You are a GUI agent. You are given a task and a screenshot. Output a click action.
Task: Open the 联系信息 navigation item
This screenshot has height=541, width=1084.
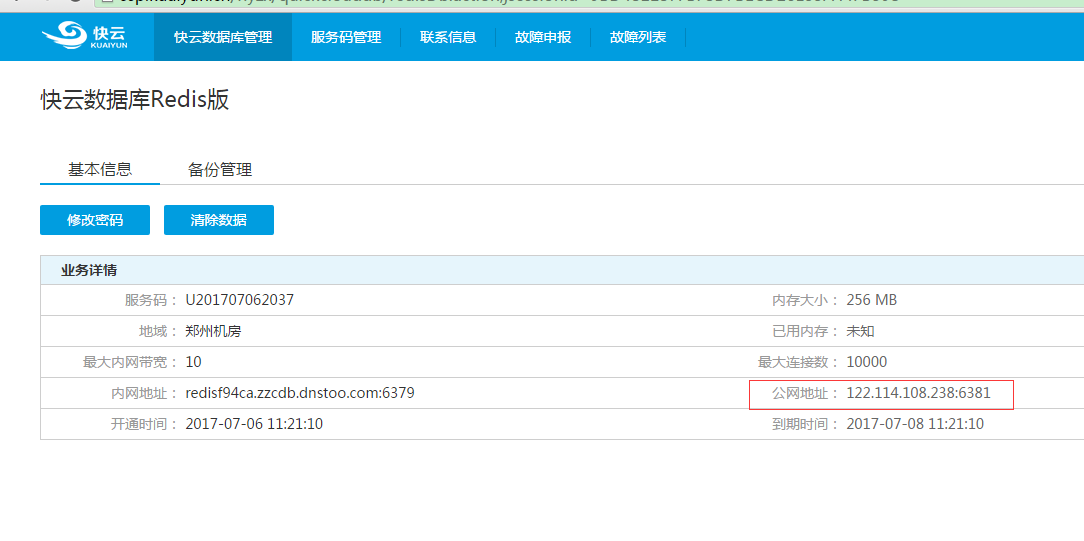coord(448,37)
